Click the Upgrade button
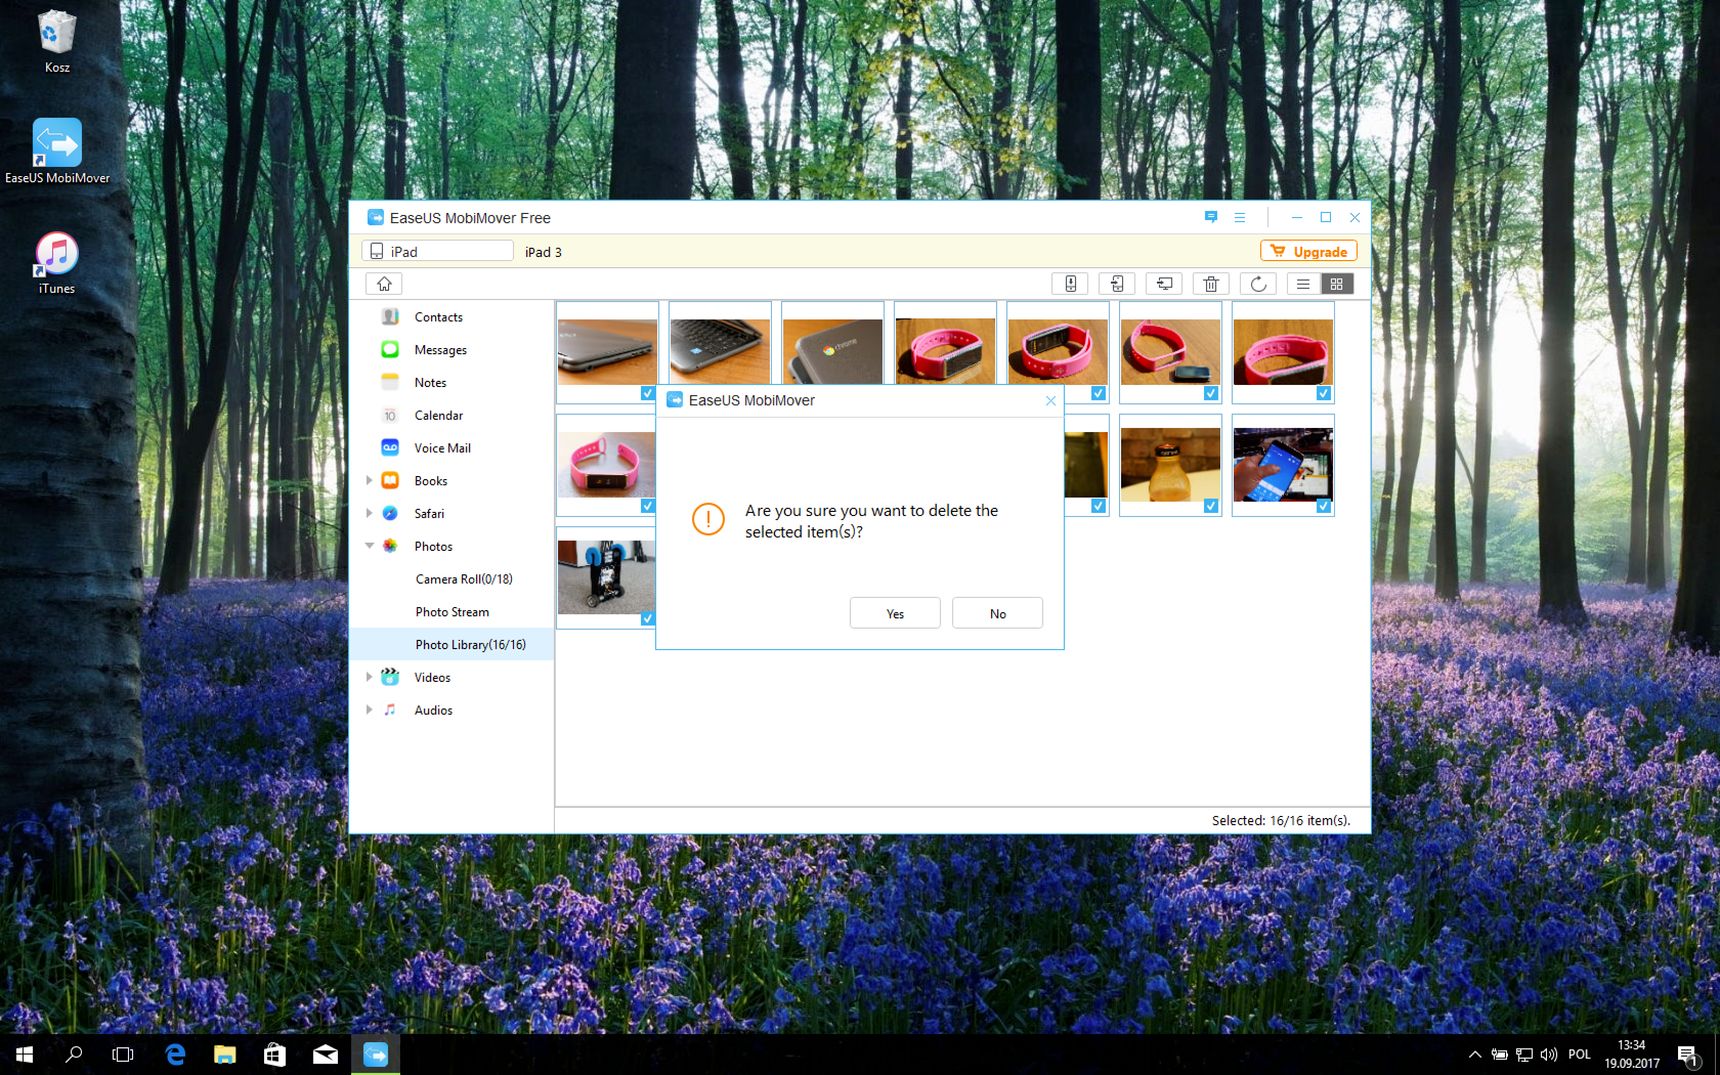 pos(1309,251)
